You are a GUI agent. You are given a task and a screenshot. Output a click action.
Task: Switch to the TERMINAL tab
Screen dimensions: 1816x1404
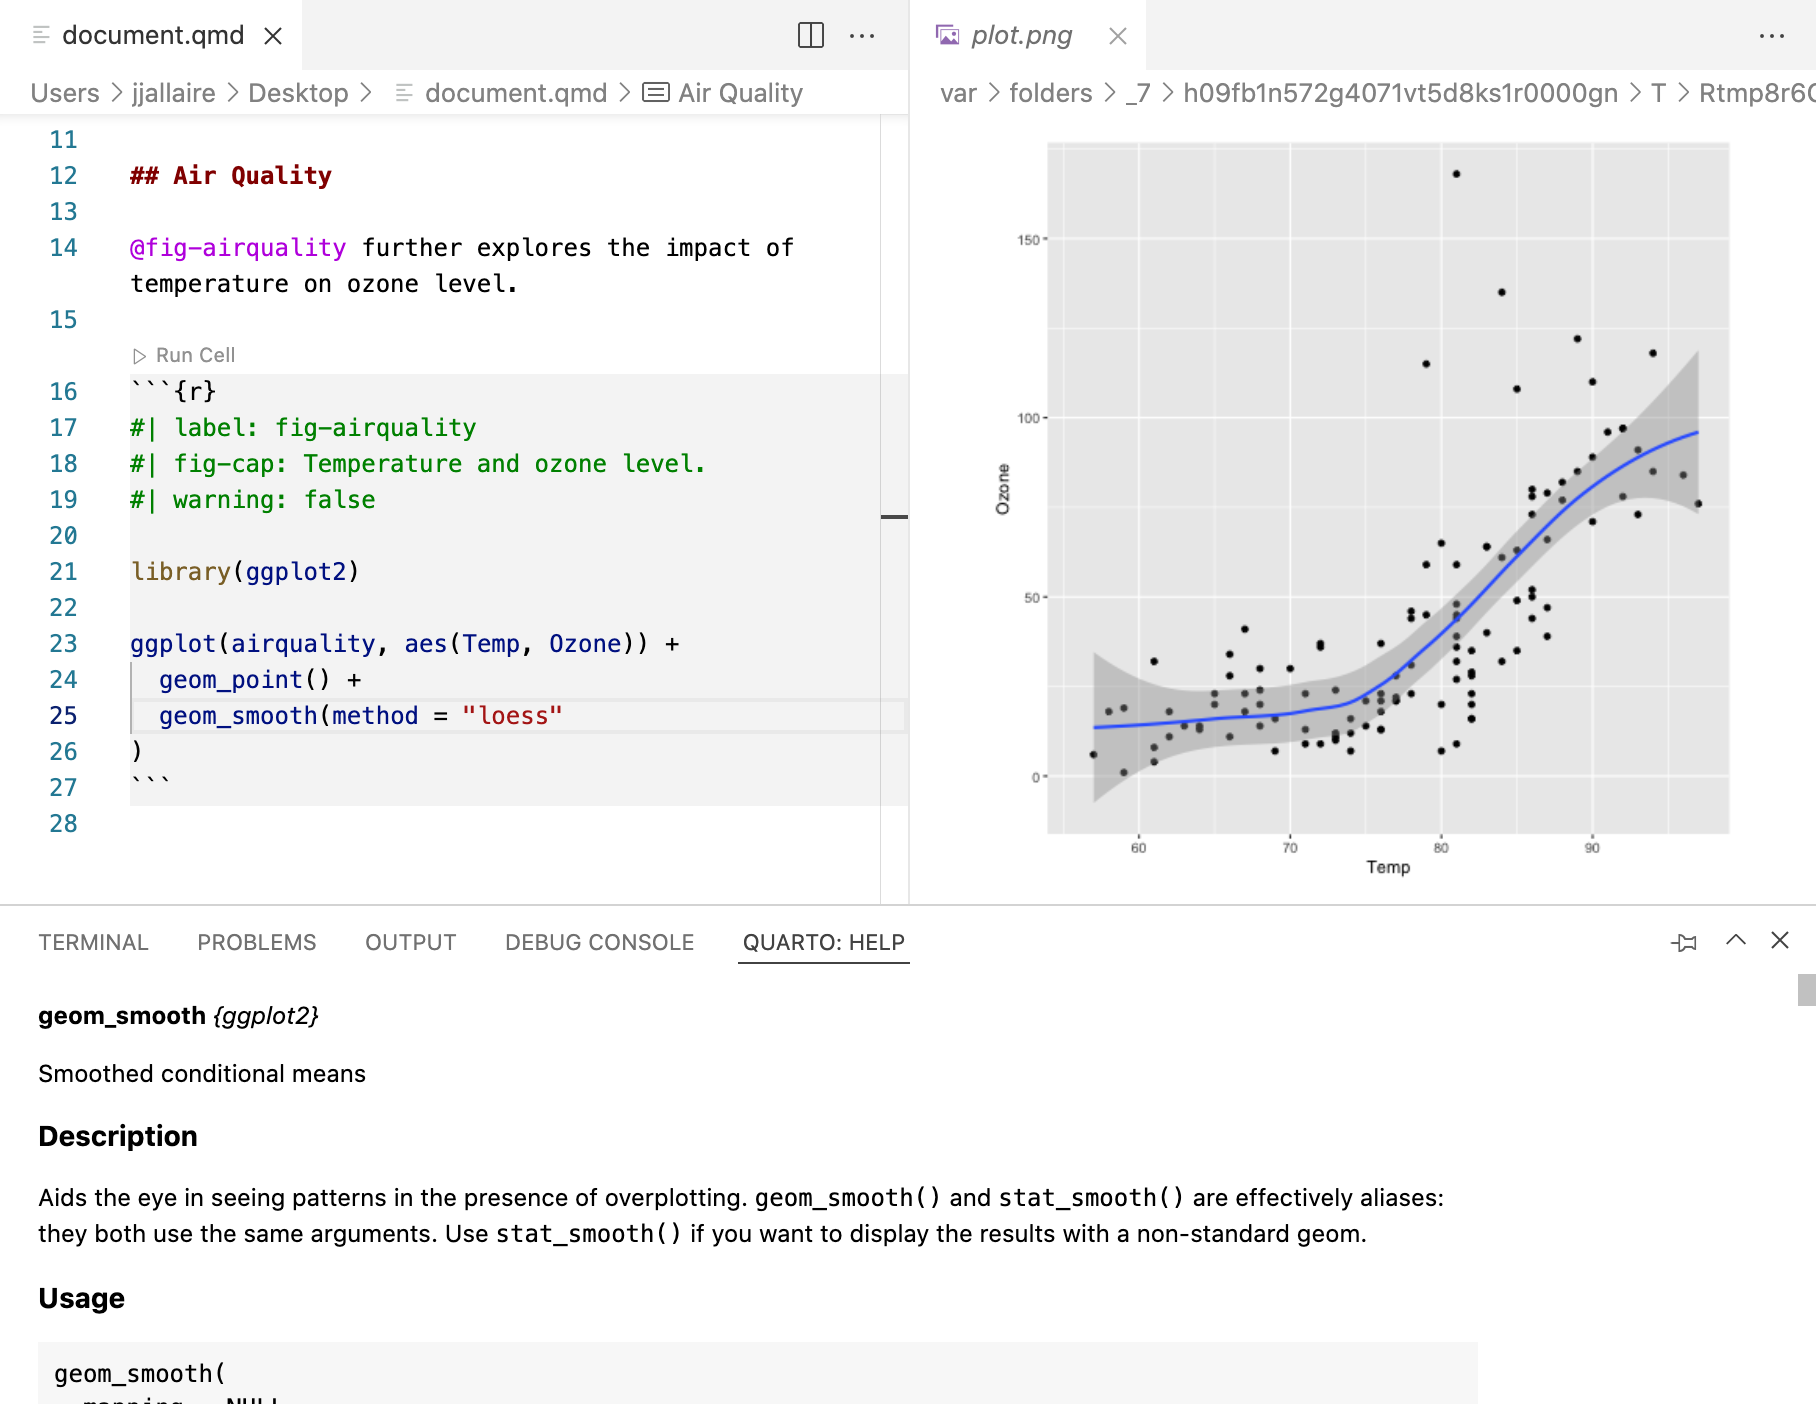tap(93, 941)
